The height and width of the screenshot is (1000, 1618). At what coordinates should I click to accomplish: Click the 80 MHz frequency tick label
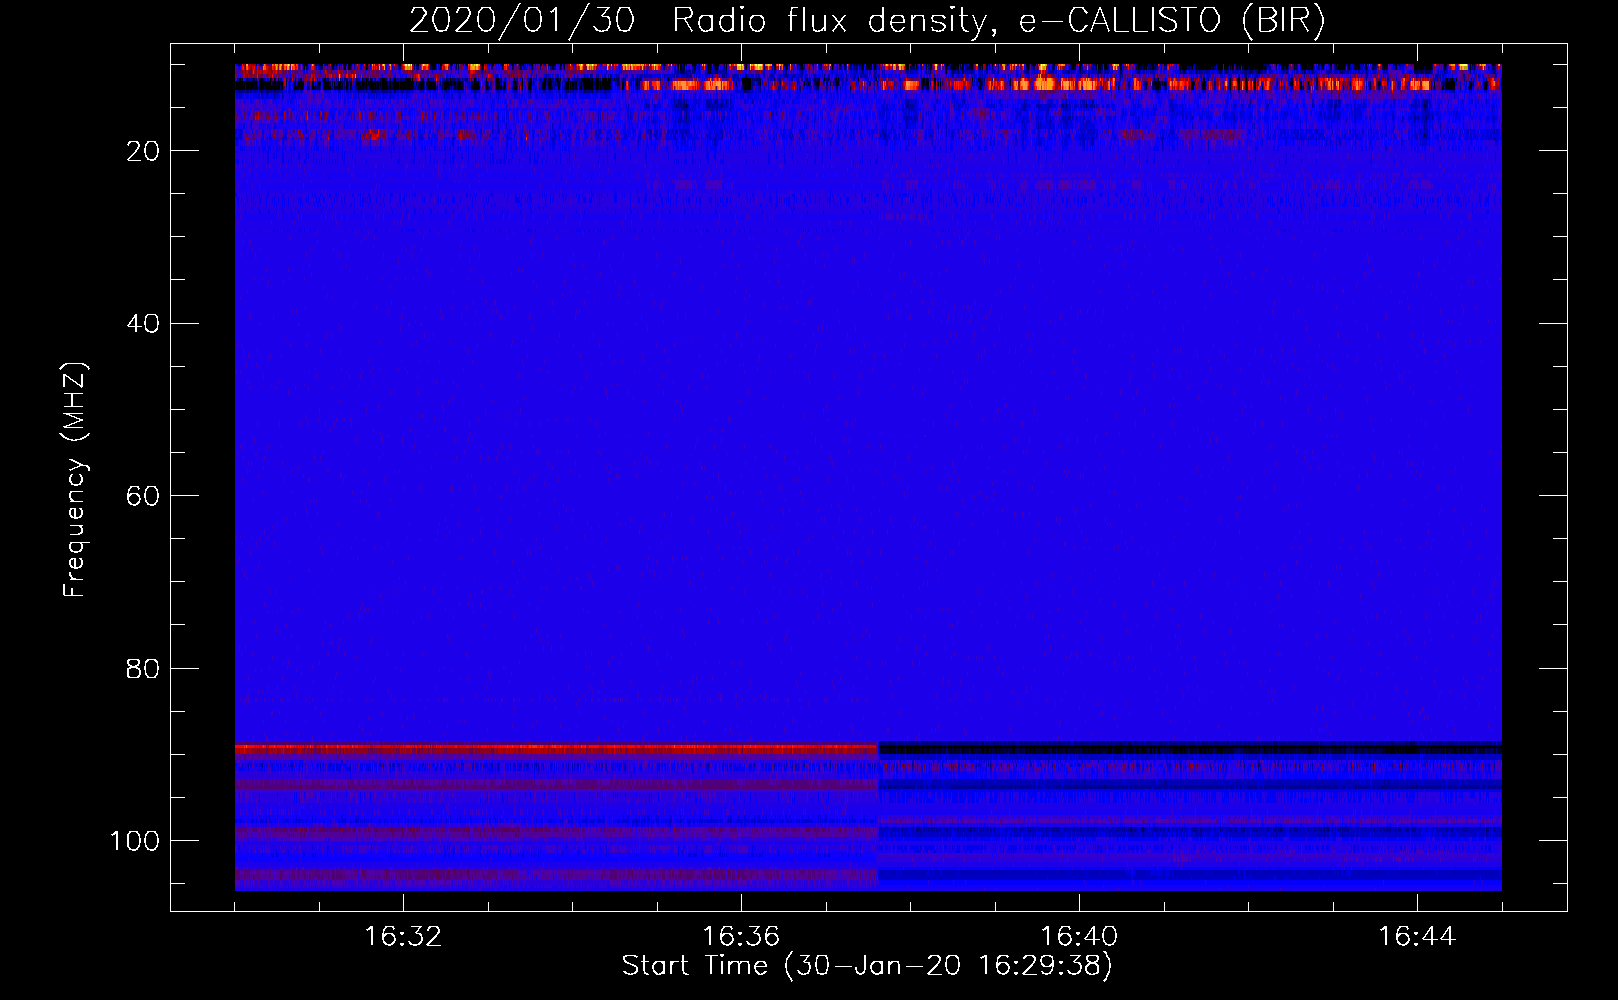[x=143, y=668]
